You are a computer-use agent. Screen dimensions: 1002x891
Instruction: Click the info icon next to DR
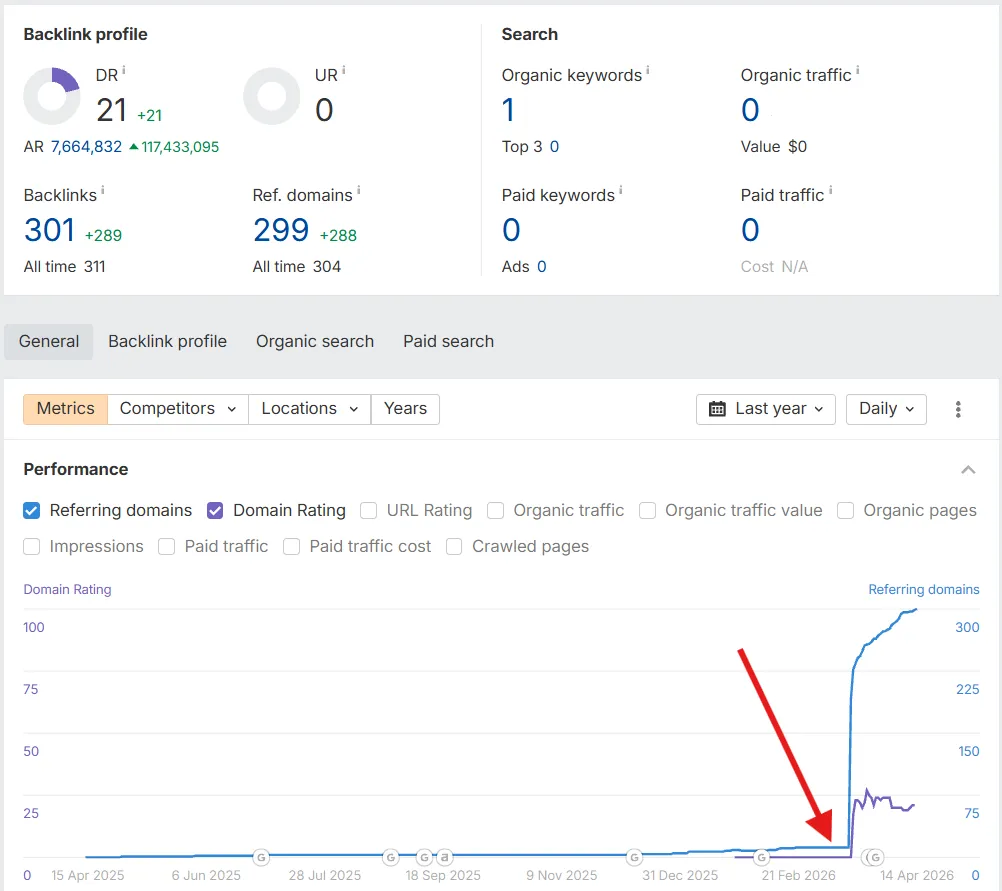124,71
